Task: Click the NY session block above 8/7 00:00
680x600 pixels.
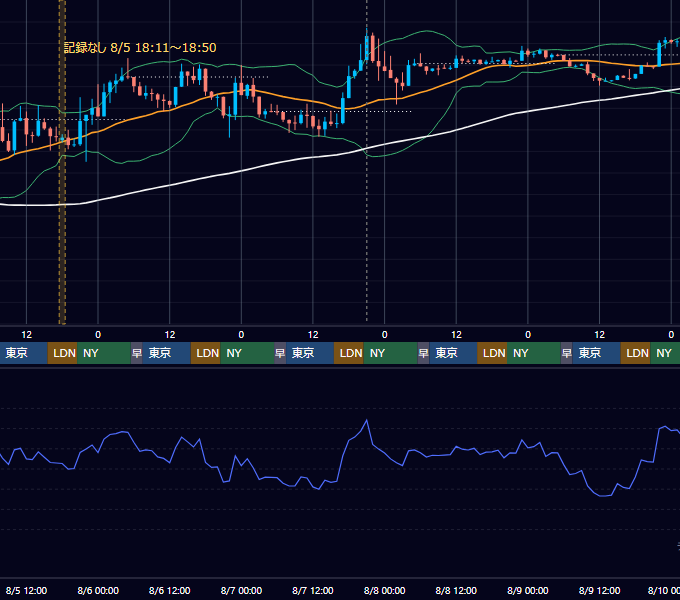Action: (247, 353)
